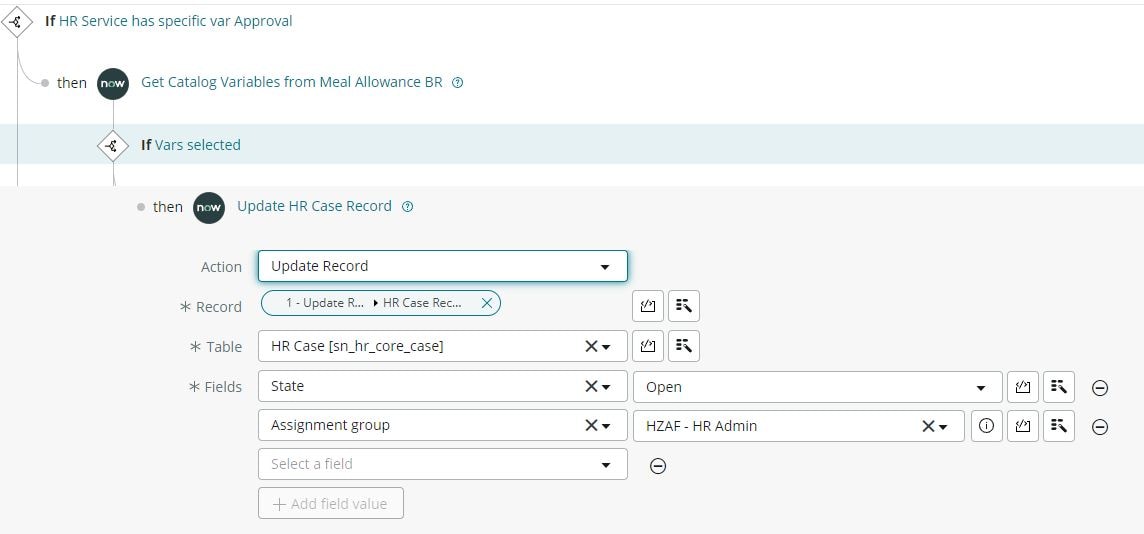Expand the State field name dropdown

coord(606,387)
